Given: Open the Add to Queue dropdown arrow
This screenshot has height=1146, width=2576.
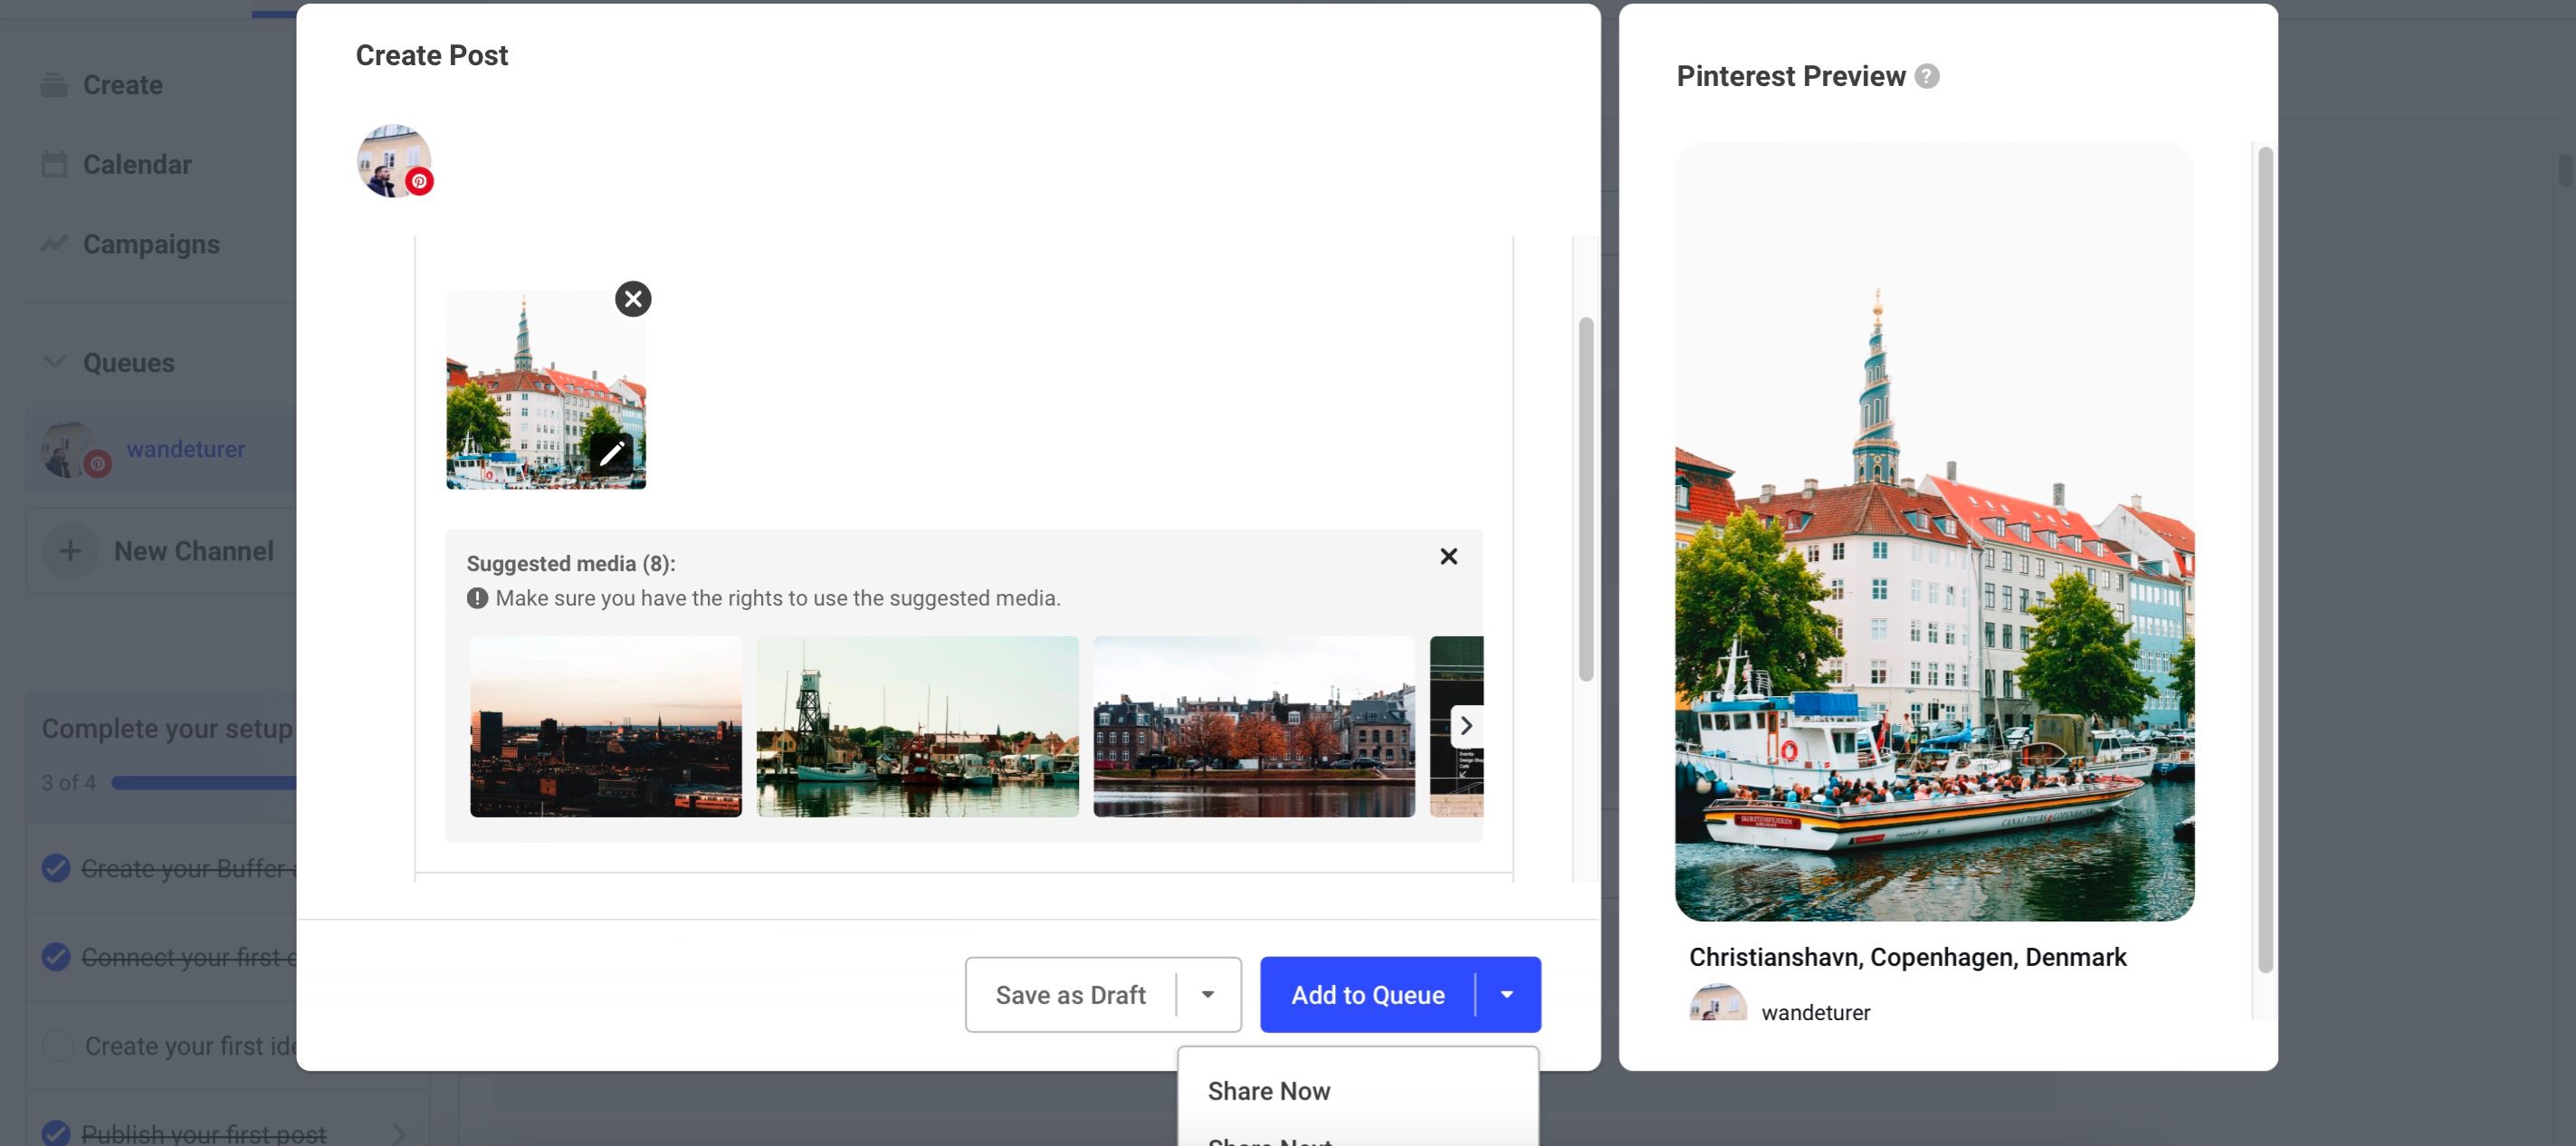Looking at the screenshot, I should point(1507,995).
